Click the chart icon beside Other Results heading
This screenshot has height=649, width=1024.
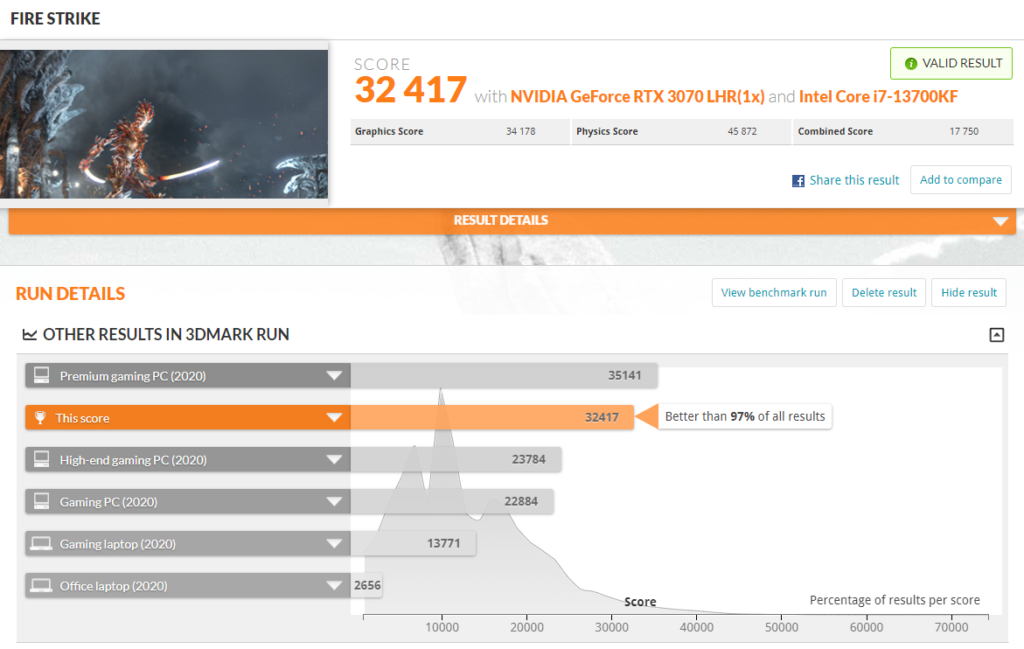pos(29,334)
